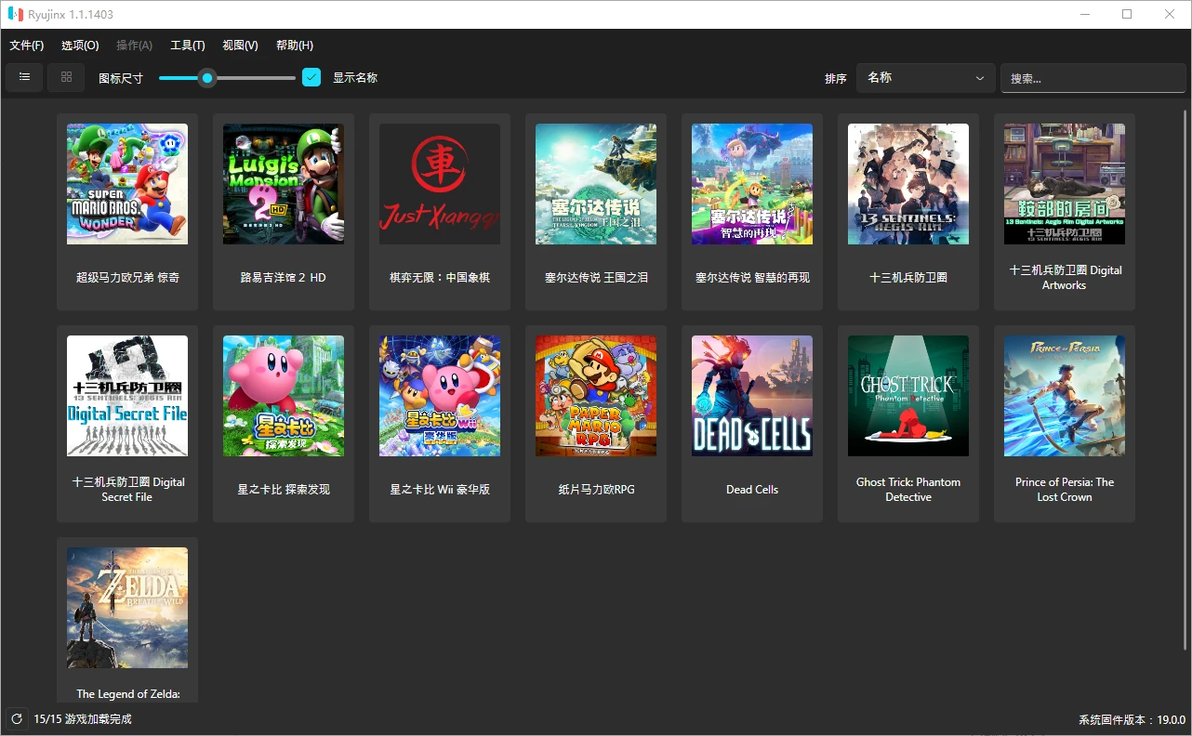
Task: Click the 棋弈无限：中国象棋 title text
Action: click(x=439, y=278)
